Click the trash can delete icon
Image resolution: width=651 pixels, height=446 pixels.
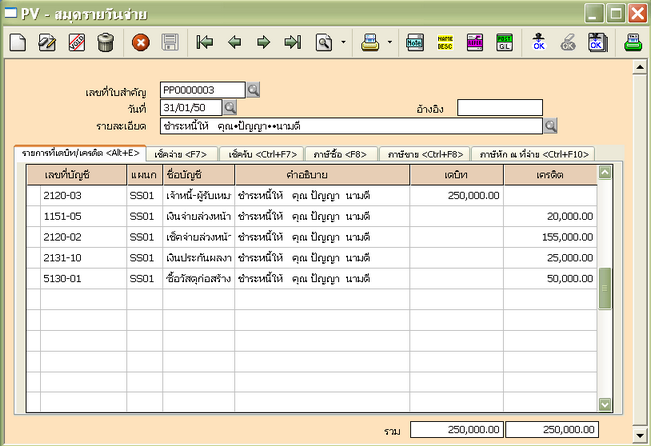click(105, 42)
